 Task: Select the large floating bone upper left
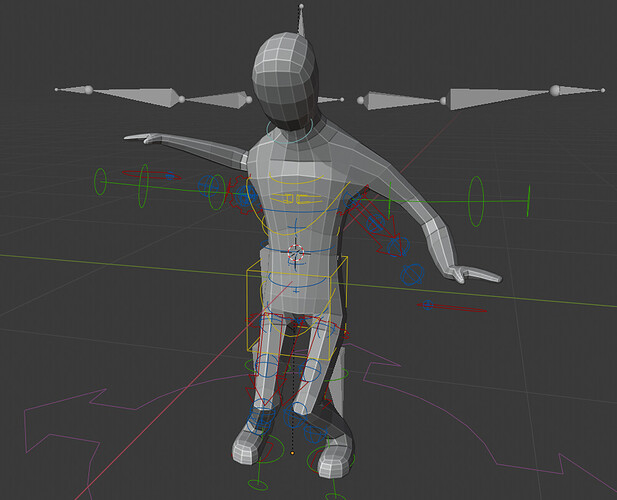[x=136, y=96]
